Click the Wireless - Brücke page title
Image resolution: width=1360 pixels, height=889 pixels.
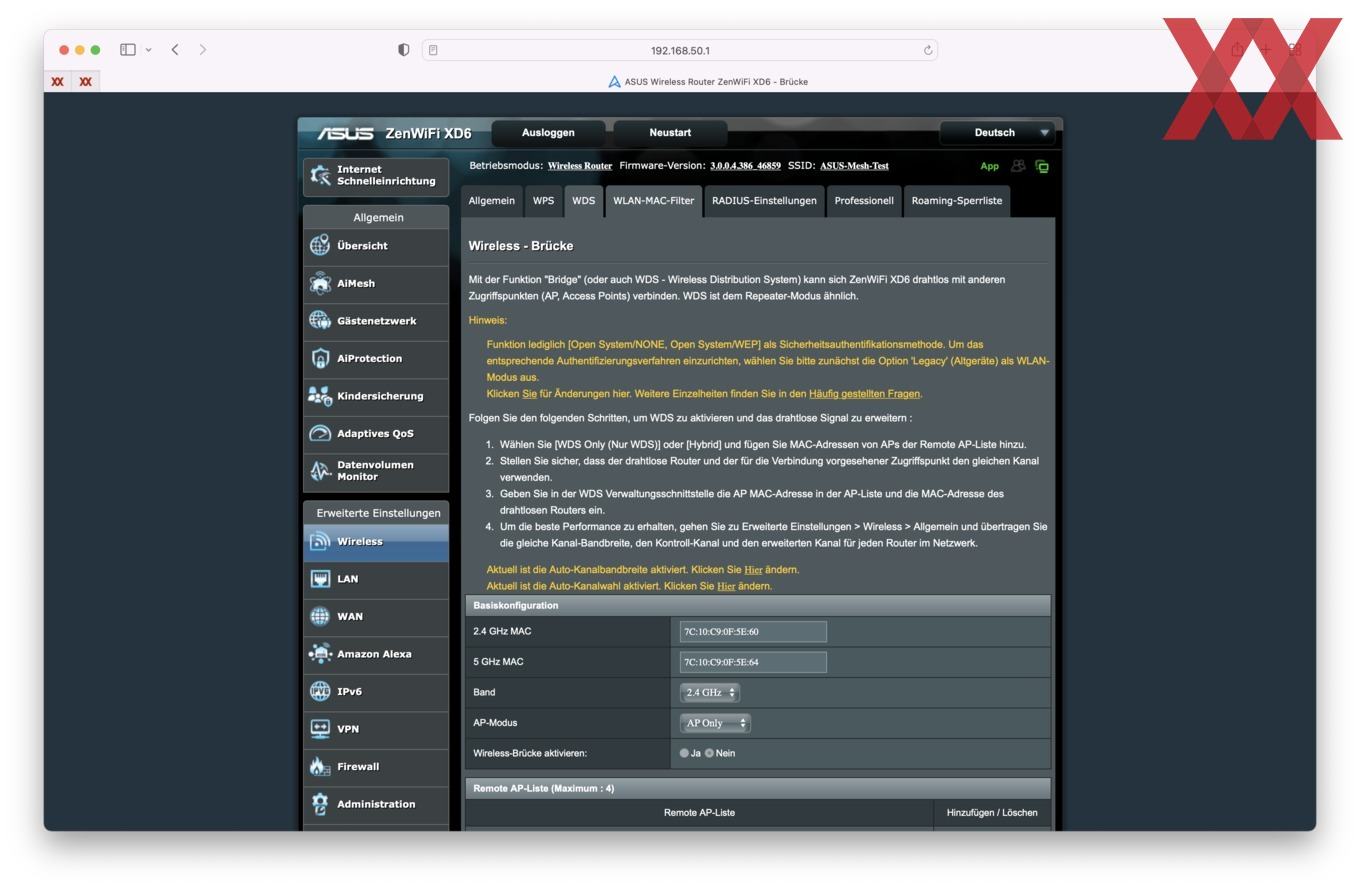[521, 246]
